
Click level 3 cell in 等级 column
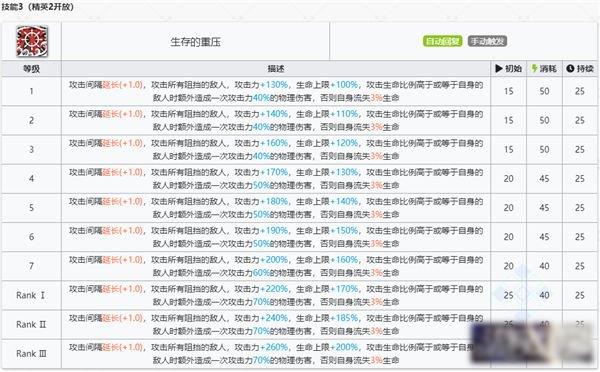[x=31, y=149]
